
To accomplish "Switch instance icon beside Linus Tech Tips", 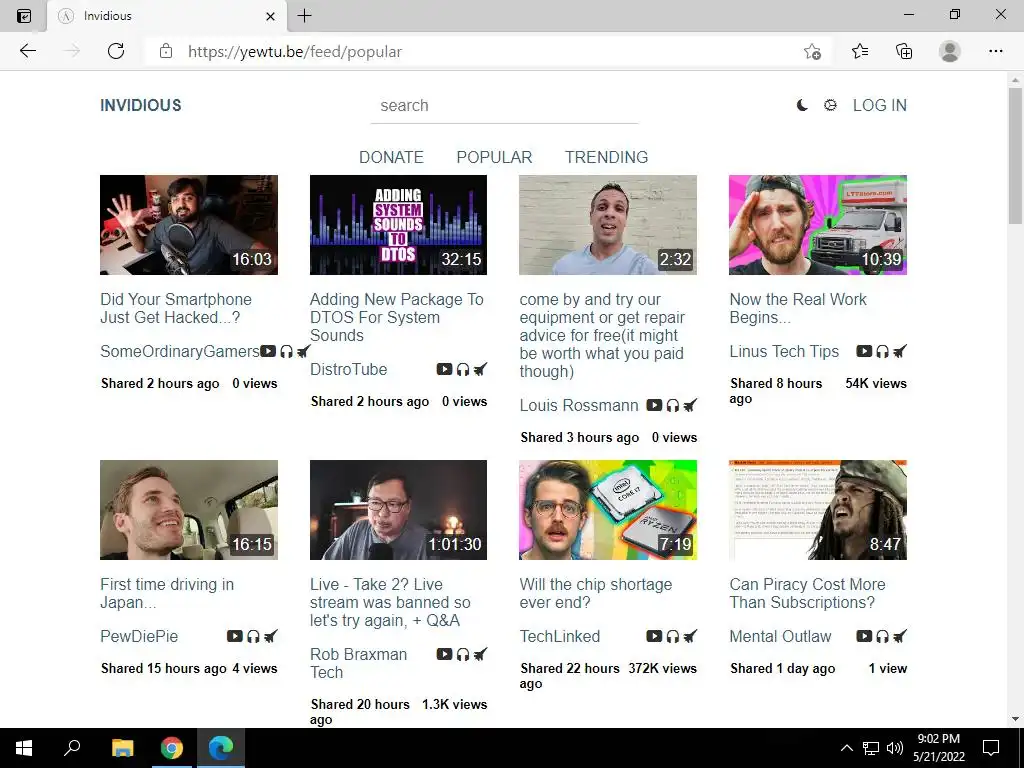I will 900,351.
